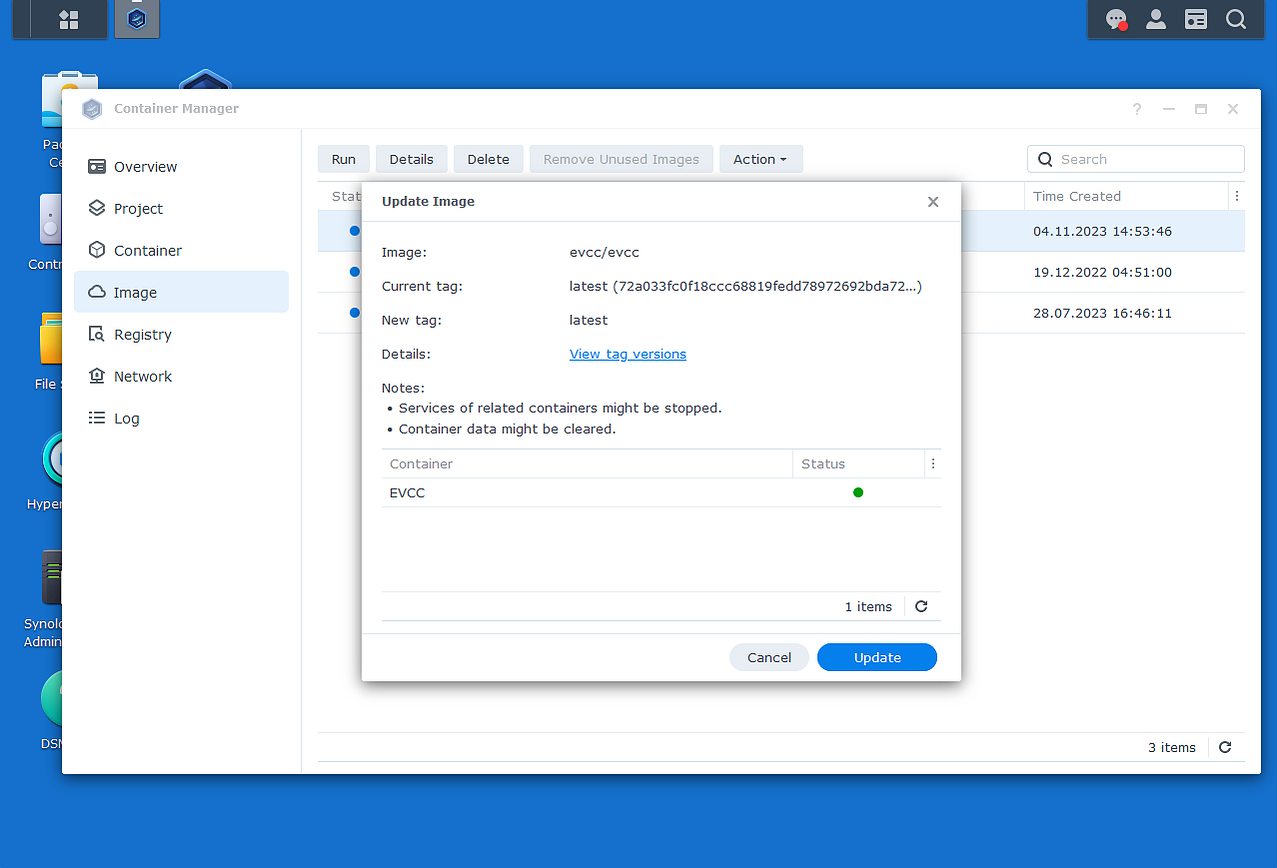Image resolution: width=1277 pixels, height=868 pixels.
Task: Click the Container column header
Action: [x=587, y=464]
